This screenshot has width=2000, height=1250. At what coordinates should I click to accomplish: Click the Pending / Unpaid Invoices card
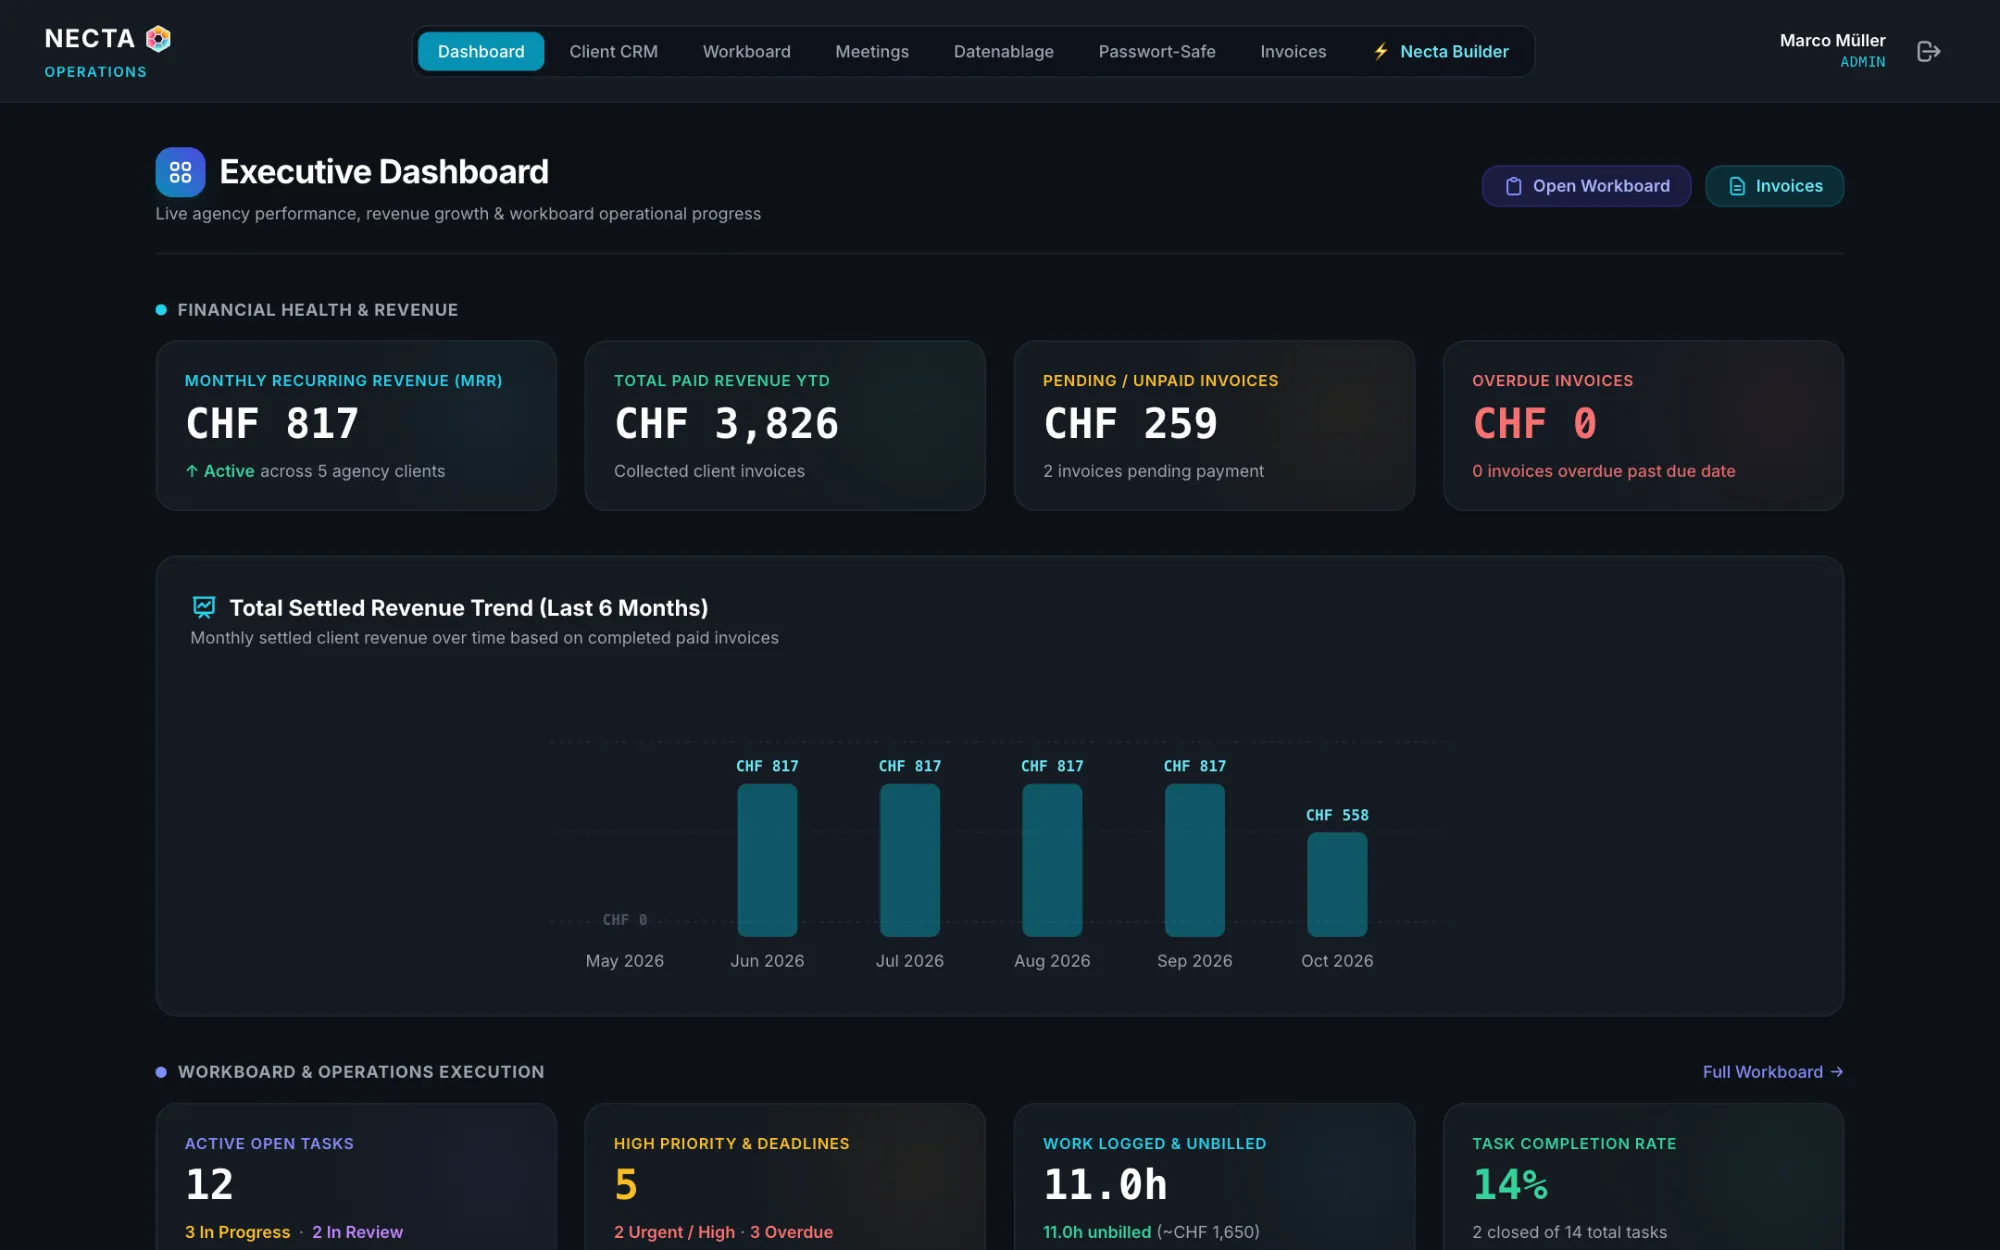coord(1214,426)
